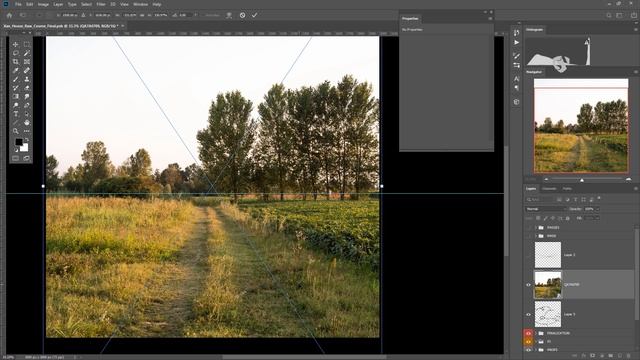The width and height of the screenshot is (640, 360).
Task: Open the Character panel icon
Action: coord(516,78)
